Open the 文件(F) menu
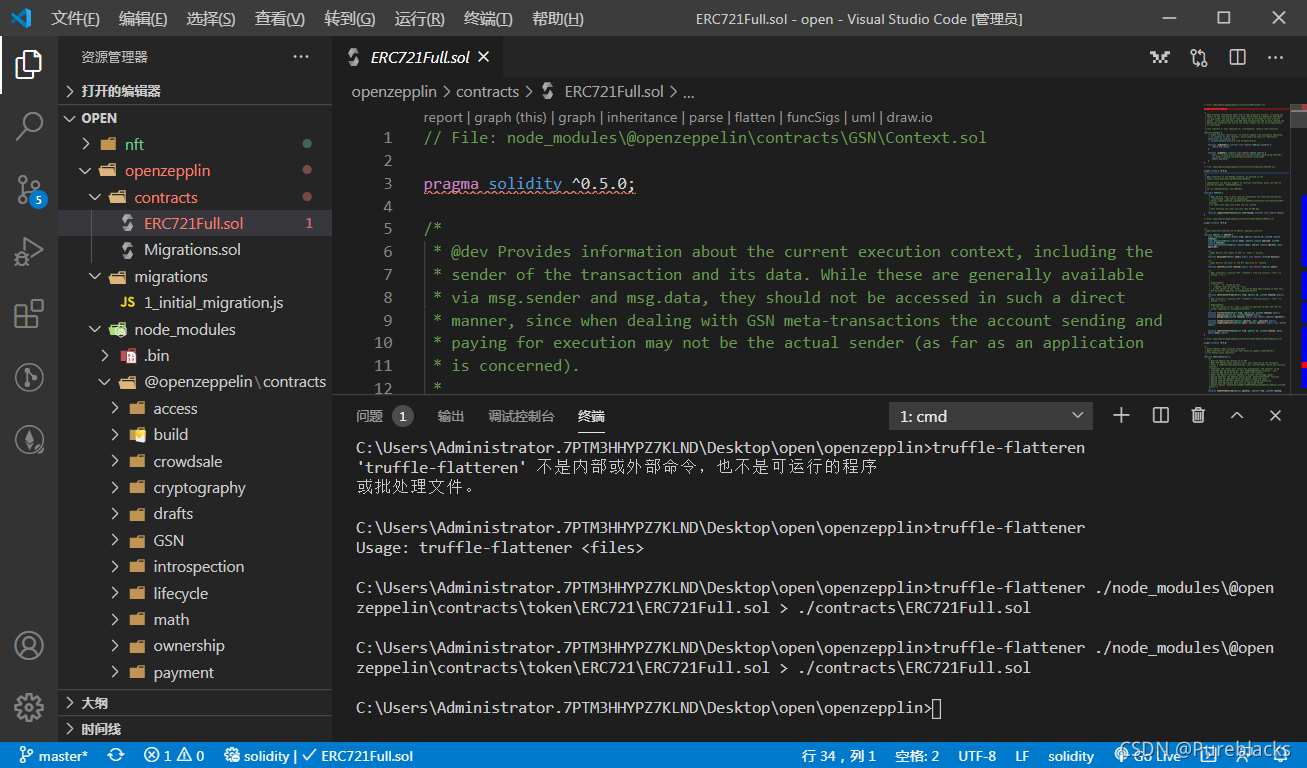This screenshot has height=768, width=1307. pyautogui.click(x=76, y=19)
